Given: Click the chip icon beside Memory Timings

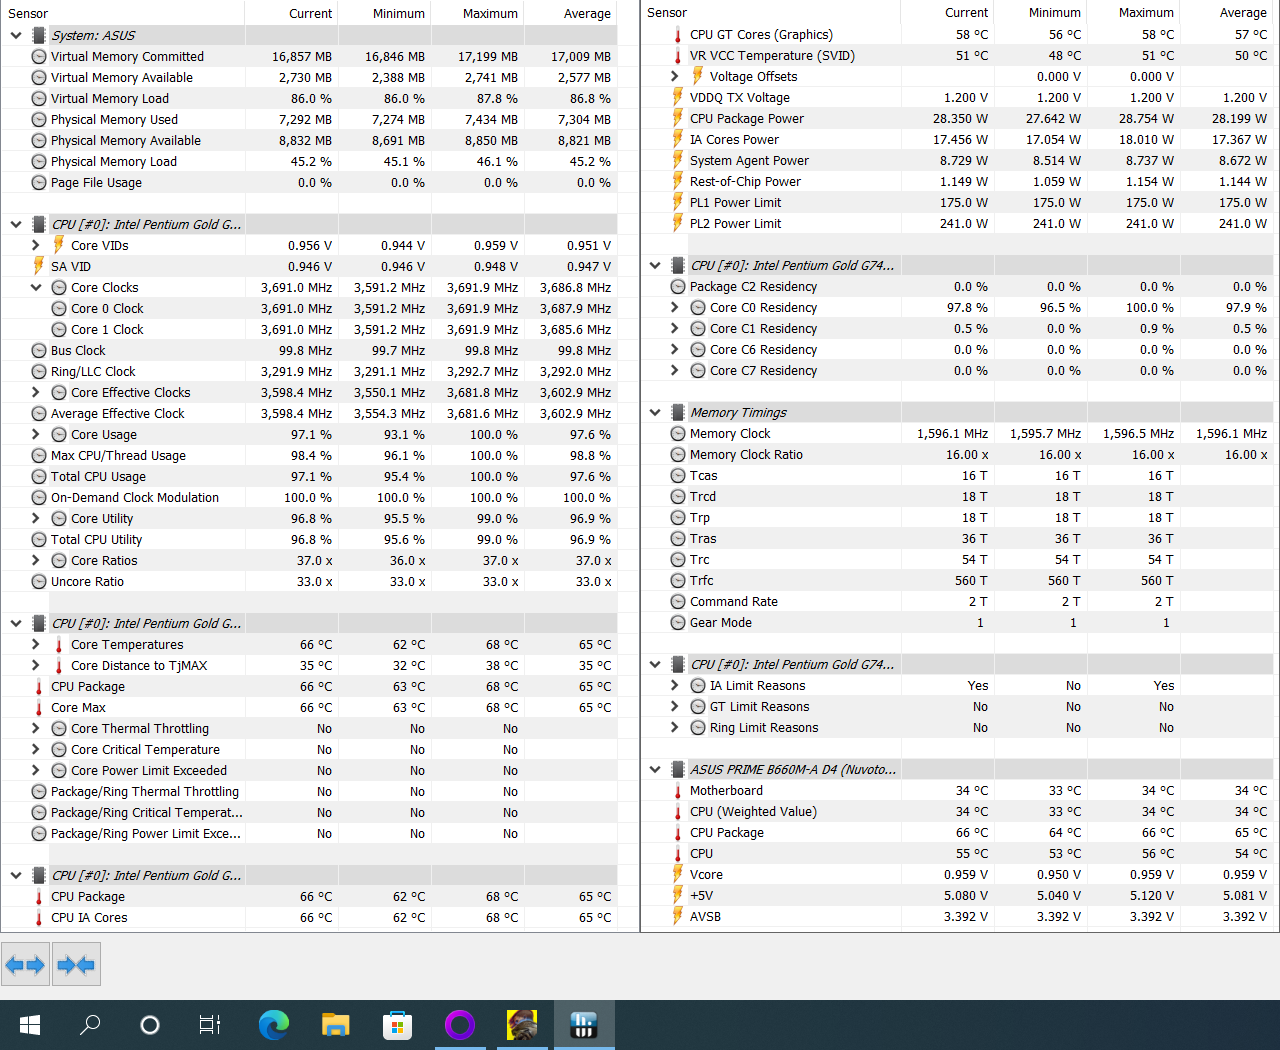Looking at the screenshot, I should click(x=678, y=412).
